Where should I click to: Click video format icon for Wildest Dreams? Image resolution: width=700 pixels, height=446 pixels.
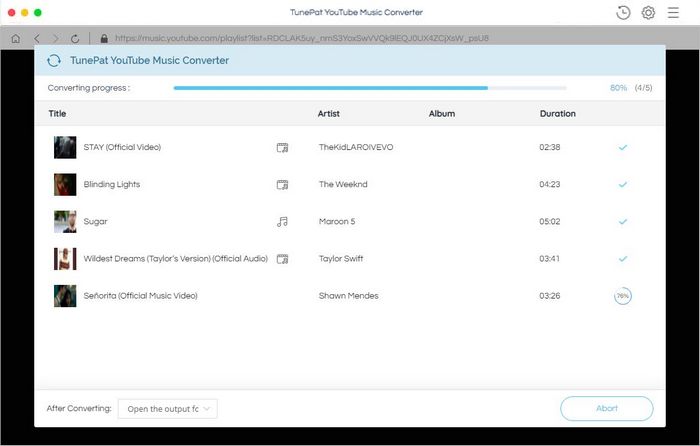[282, 258]
